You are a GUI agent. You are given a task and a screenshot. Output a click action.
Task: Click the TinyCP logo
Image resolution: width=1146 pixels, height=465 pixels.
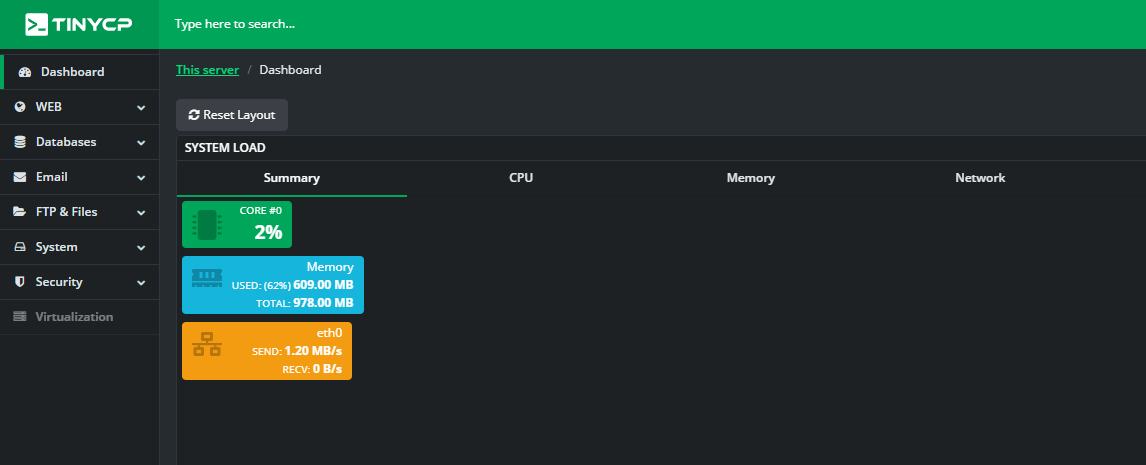coord(79,24)
